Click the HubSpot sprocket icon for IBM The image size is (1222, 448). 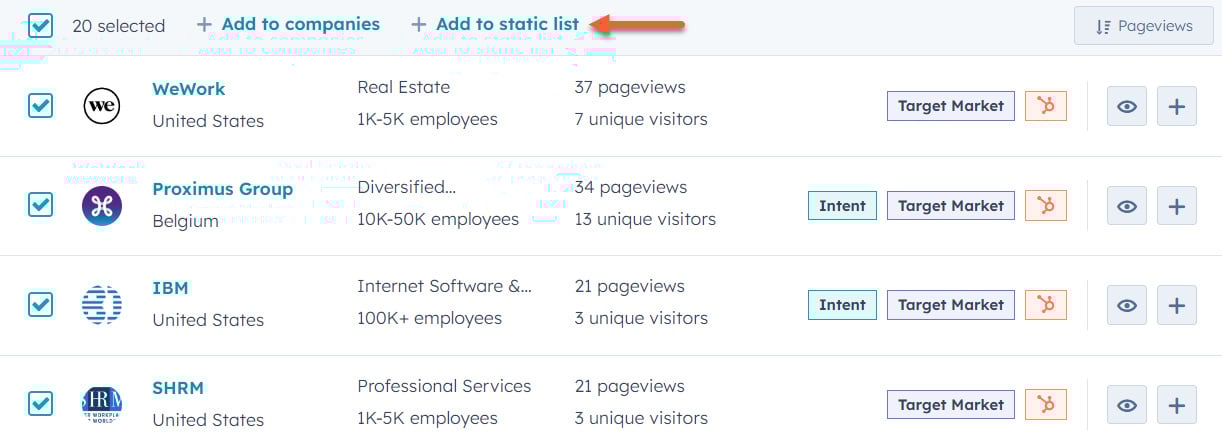[x=1046, y=305]
